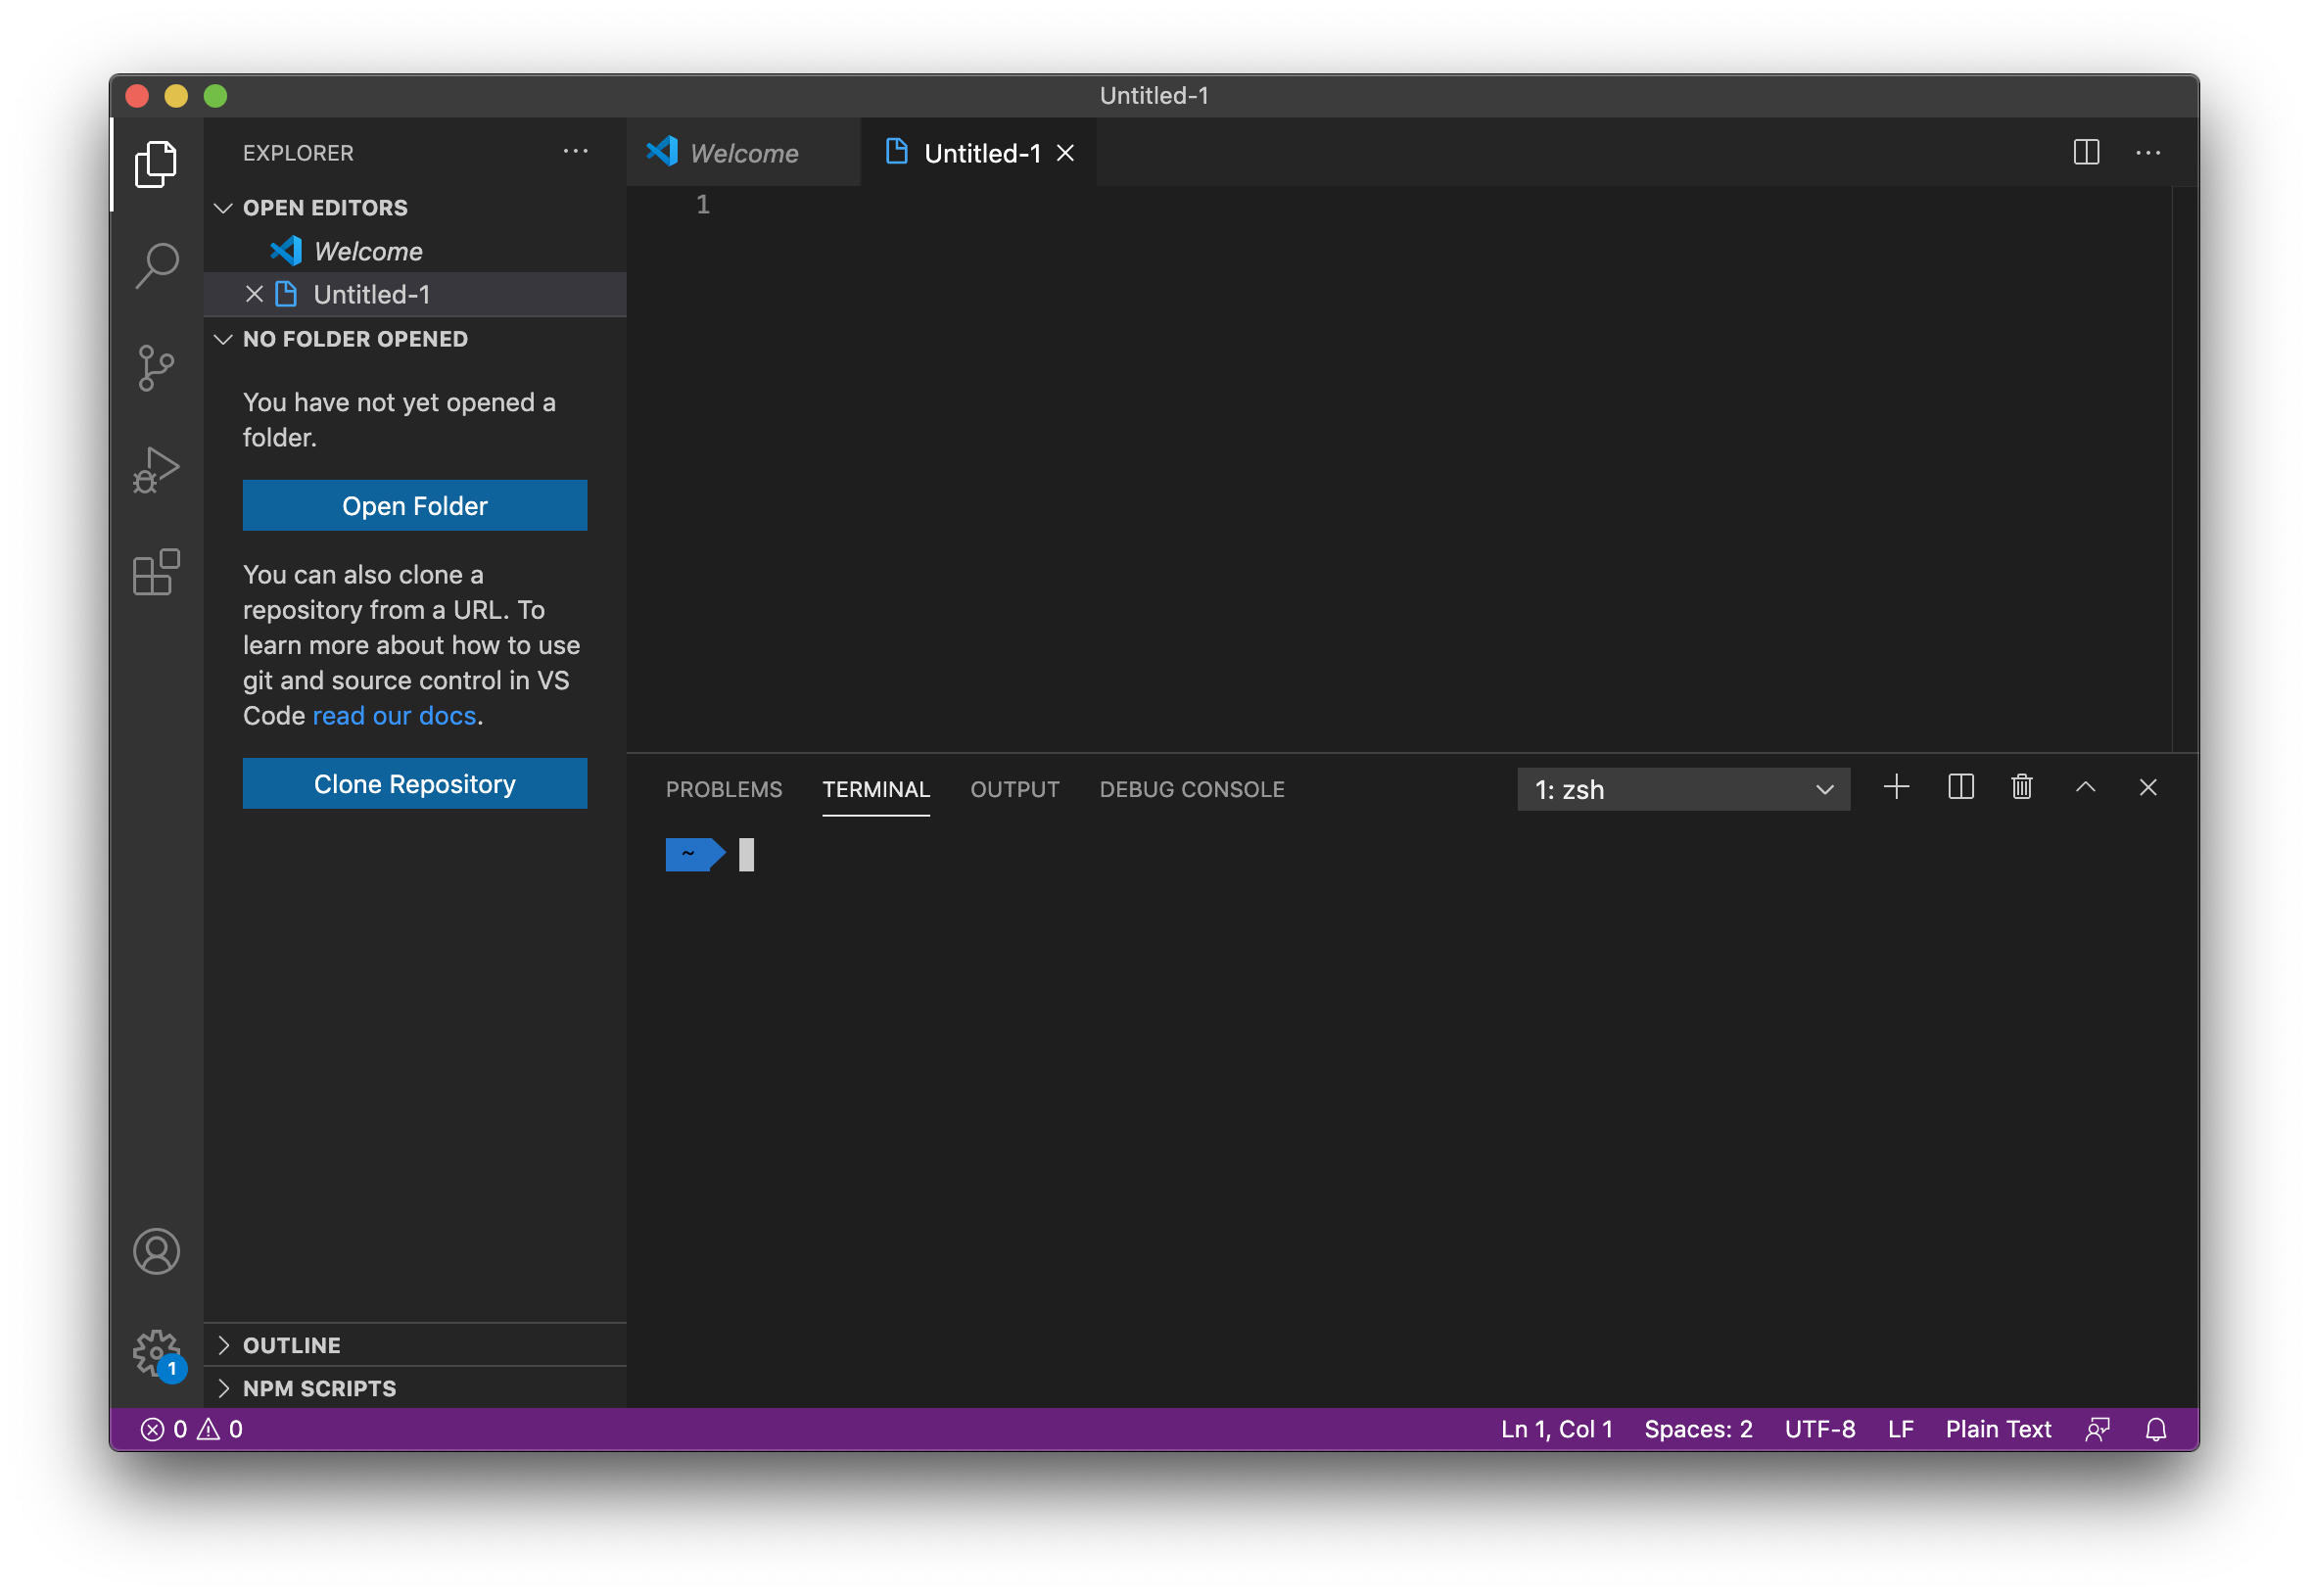Collapse the Open Editors section
The width and height of the screenshot is (2309, 1596).
click(x=224, y=208)
